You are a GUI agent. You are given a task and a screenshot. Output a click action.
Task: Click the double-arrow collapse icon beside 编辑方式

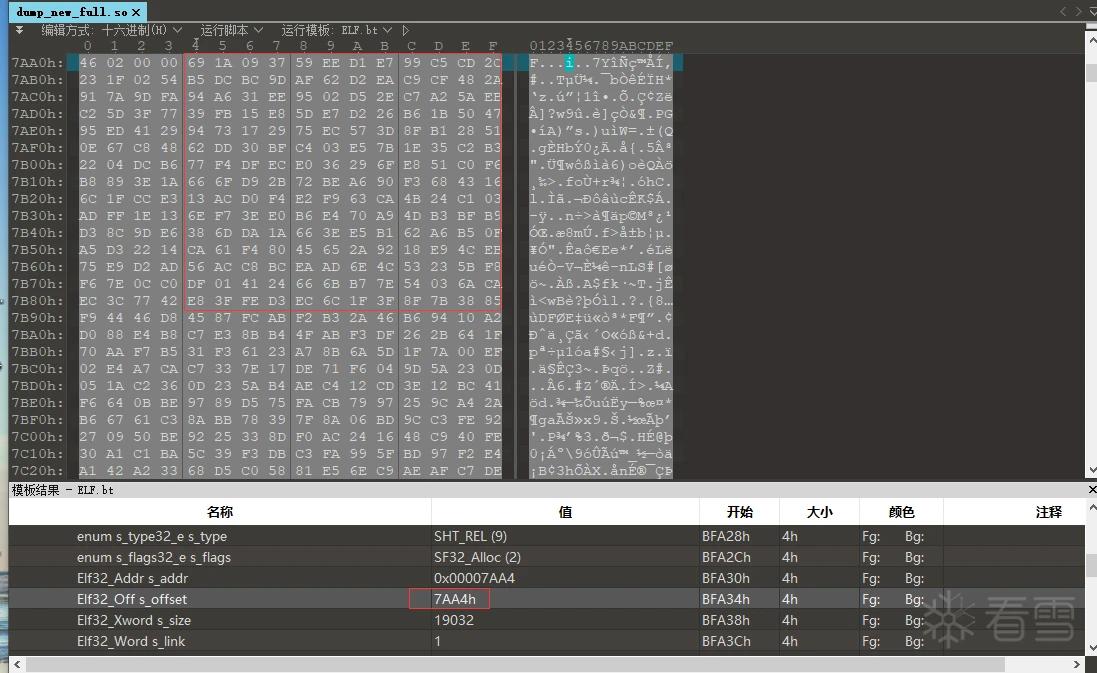20,30
